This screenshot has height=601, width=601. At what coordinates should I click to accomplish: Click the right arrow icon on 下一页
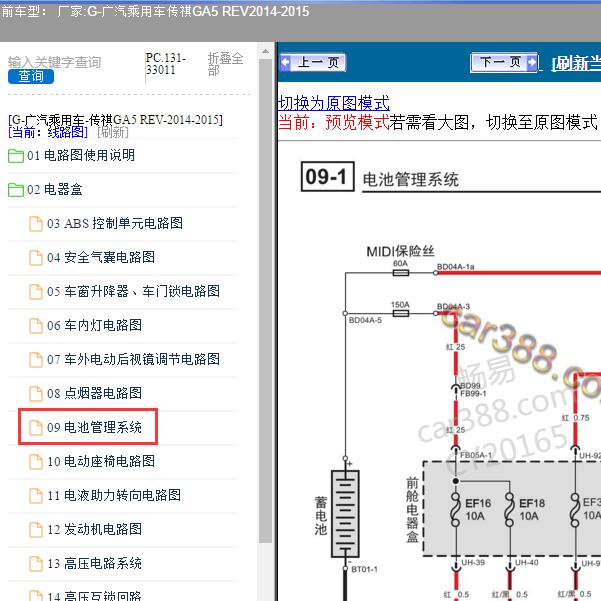pyautogui.click(x=532, y=62)
